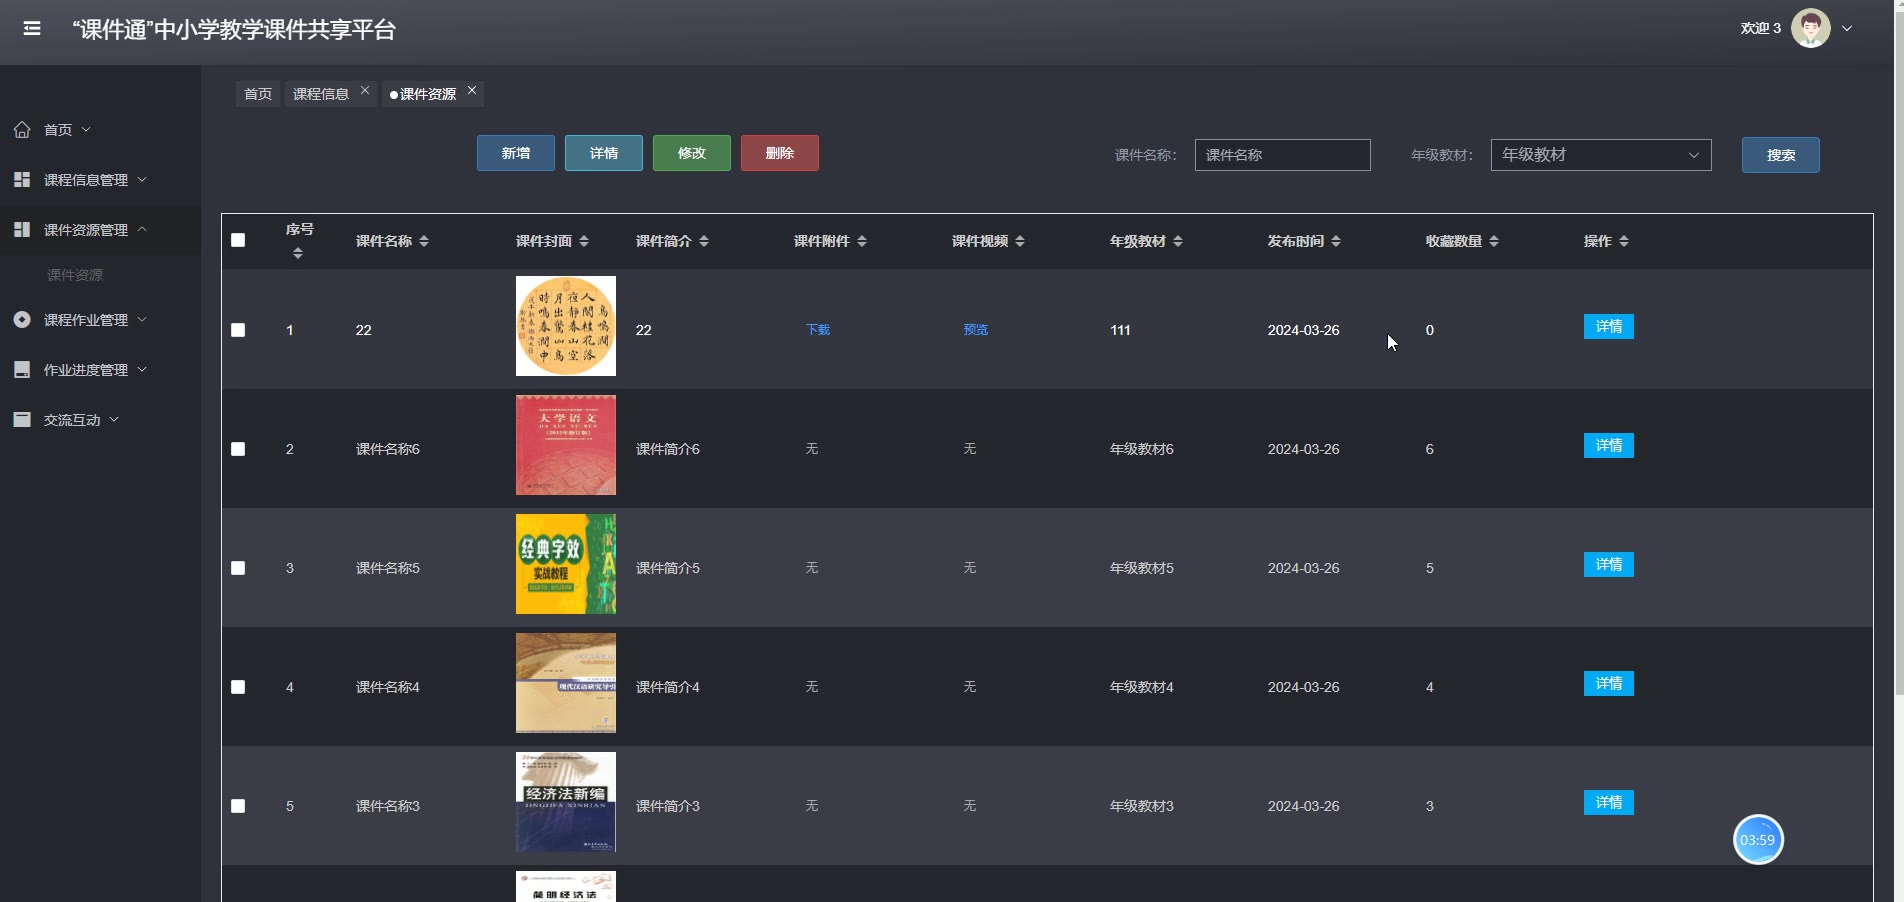Screen dimensions: 1904x902
Task: Click the 课程作业管理 sidebar icon
Action: coord(22,319)
